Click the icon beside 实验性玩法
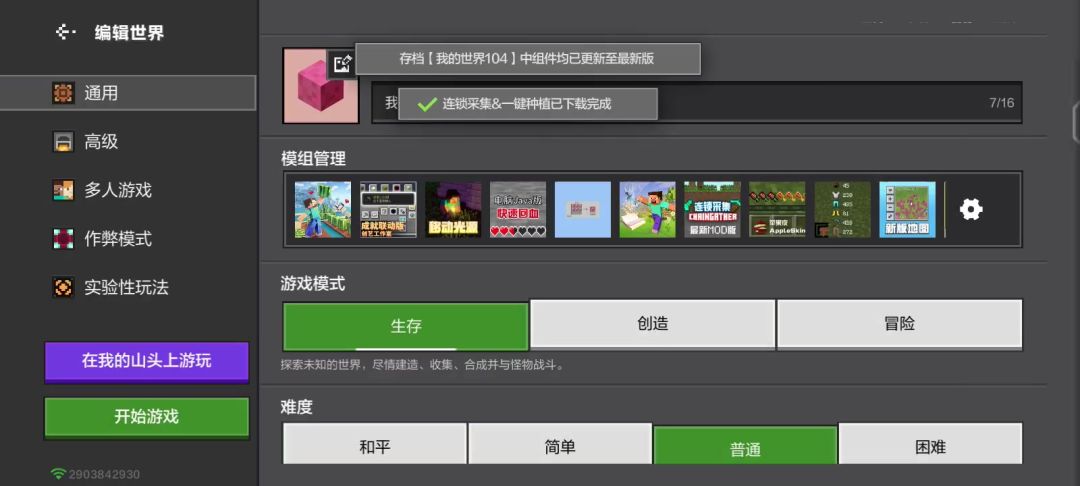This screenshot has height=486, width=1080. click(63, 287)
